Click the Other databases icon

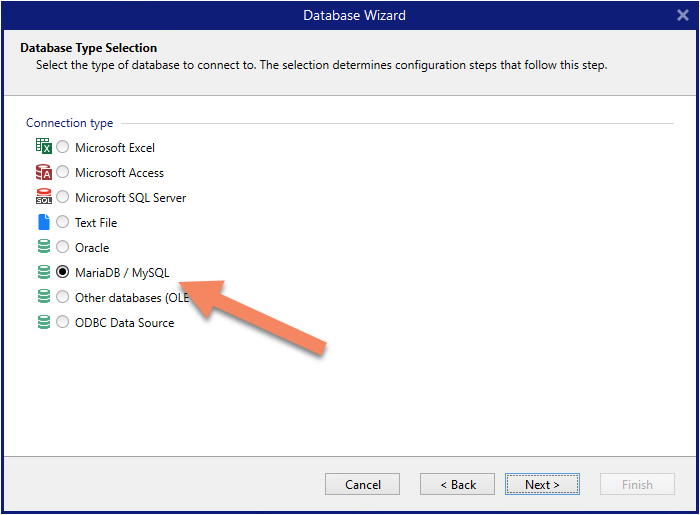43,297
